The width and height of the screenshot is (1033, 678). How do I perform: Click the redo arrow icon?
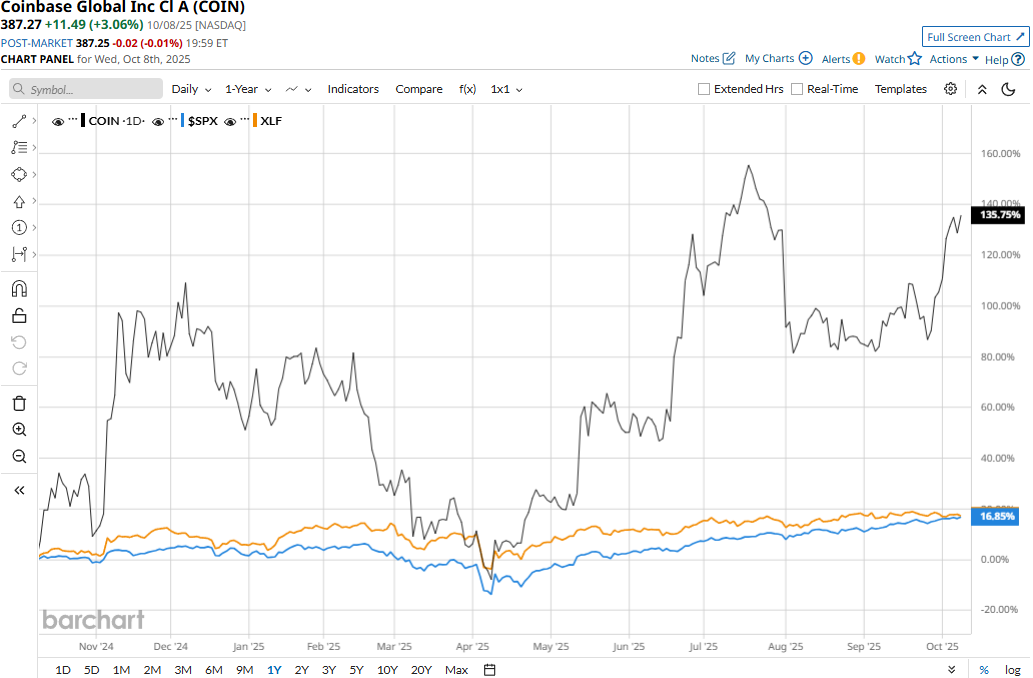click(19, 368)
